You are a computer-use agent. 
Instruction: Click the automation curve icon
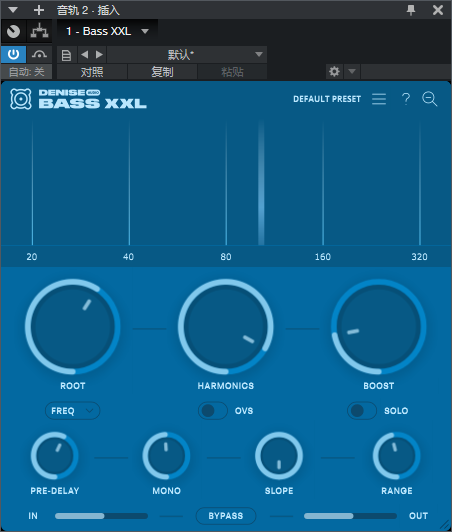coord(39,55)
